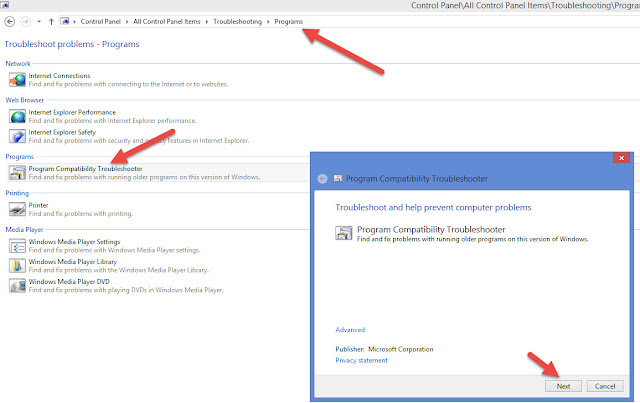Screen dimensions: 640x403
Task: Open Internet Explorer Performance troubleshooter text
Action: click(72, 112)
